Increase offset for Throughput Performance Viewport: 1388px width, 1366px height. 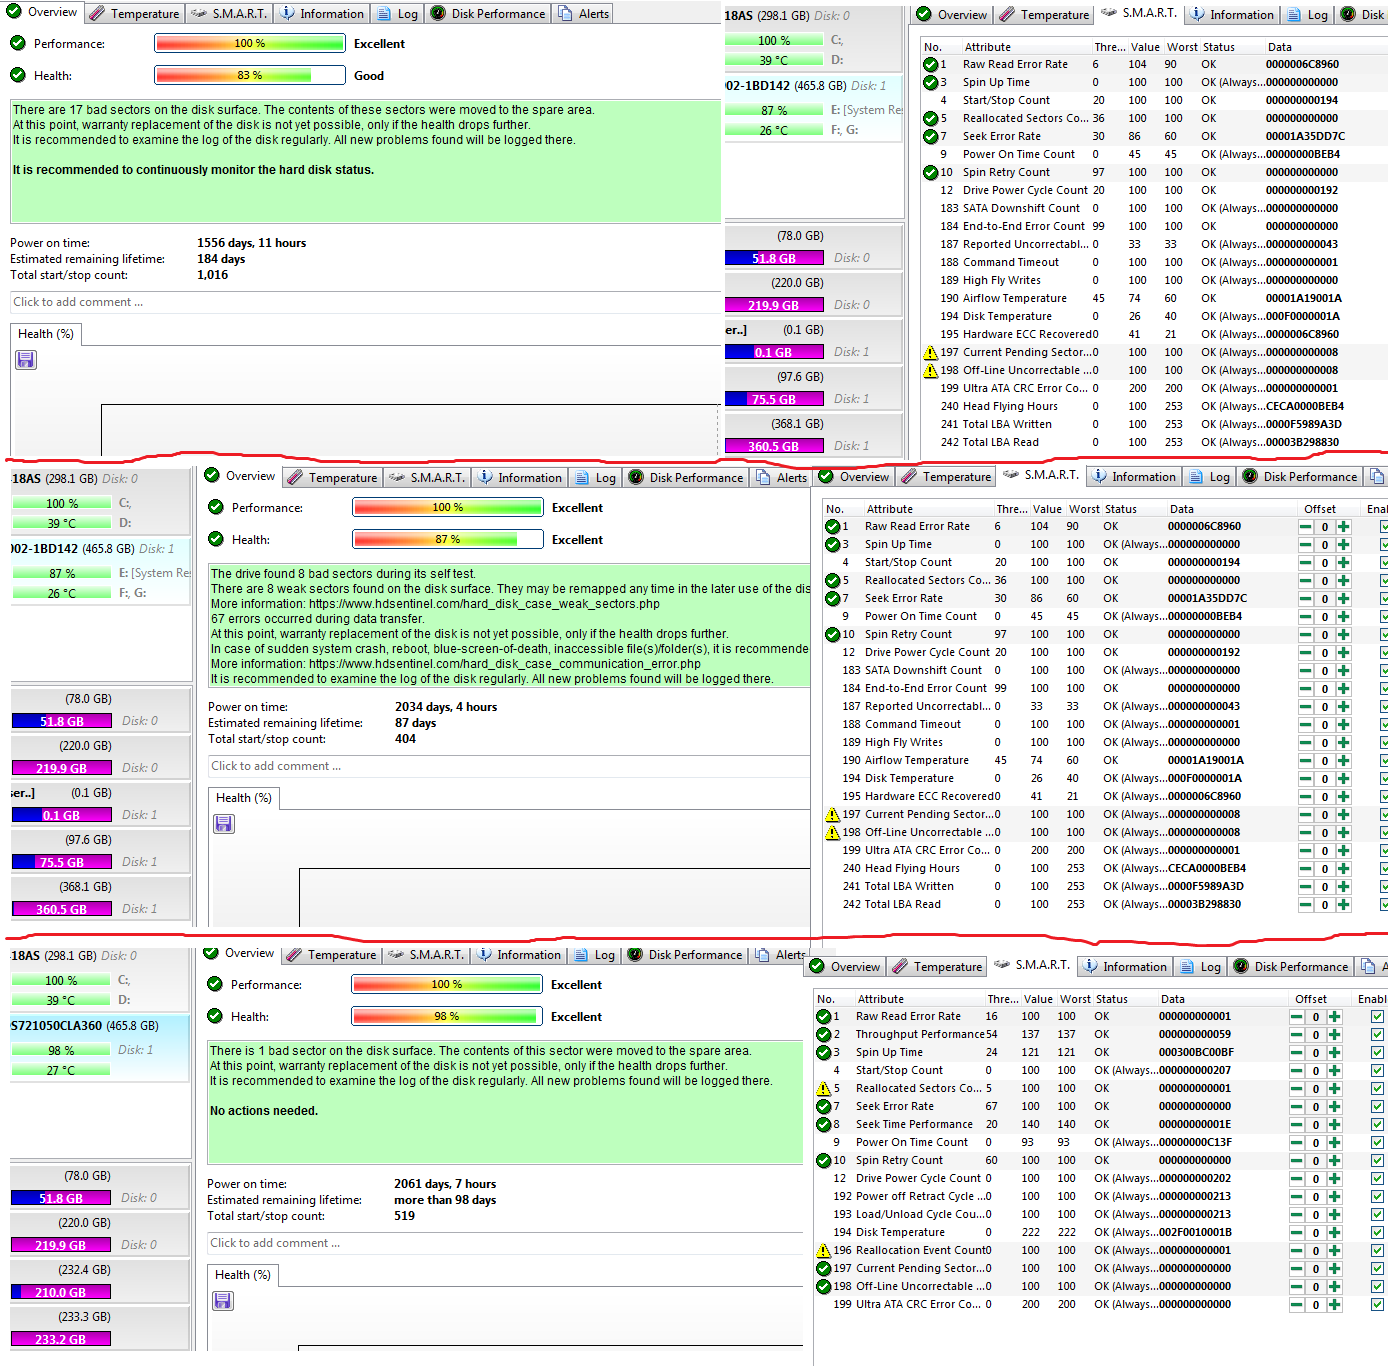(1334, 1034)
